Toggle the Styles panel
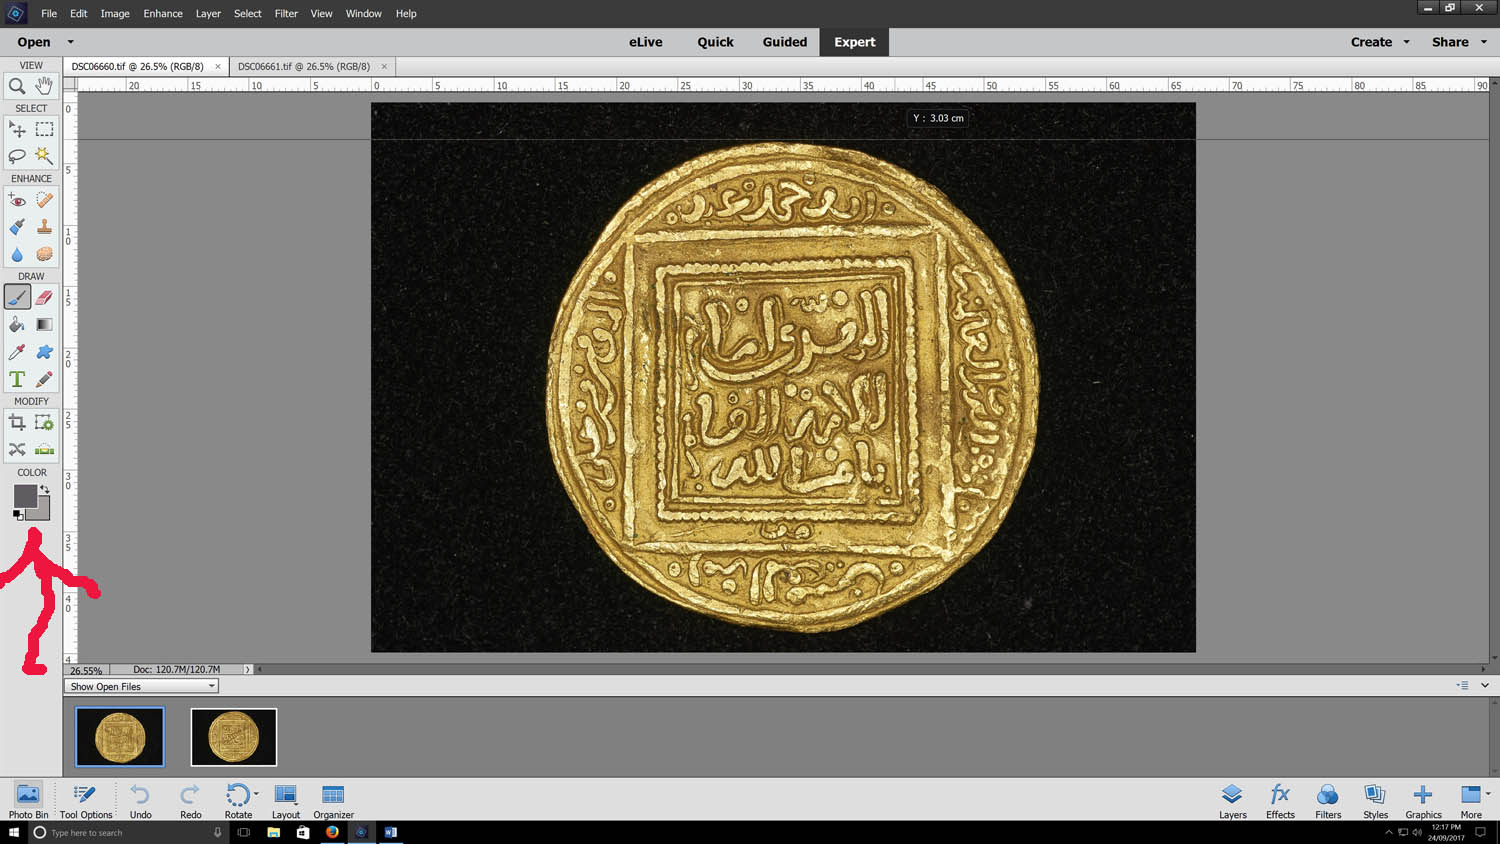 pyautogui.click(x=1375, y=801)
